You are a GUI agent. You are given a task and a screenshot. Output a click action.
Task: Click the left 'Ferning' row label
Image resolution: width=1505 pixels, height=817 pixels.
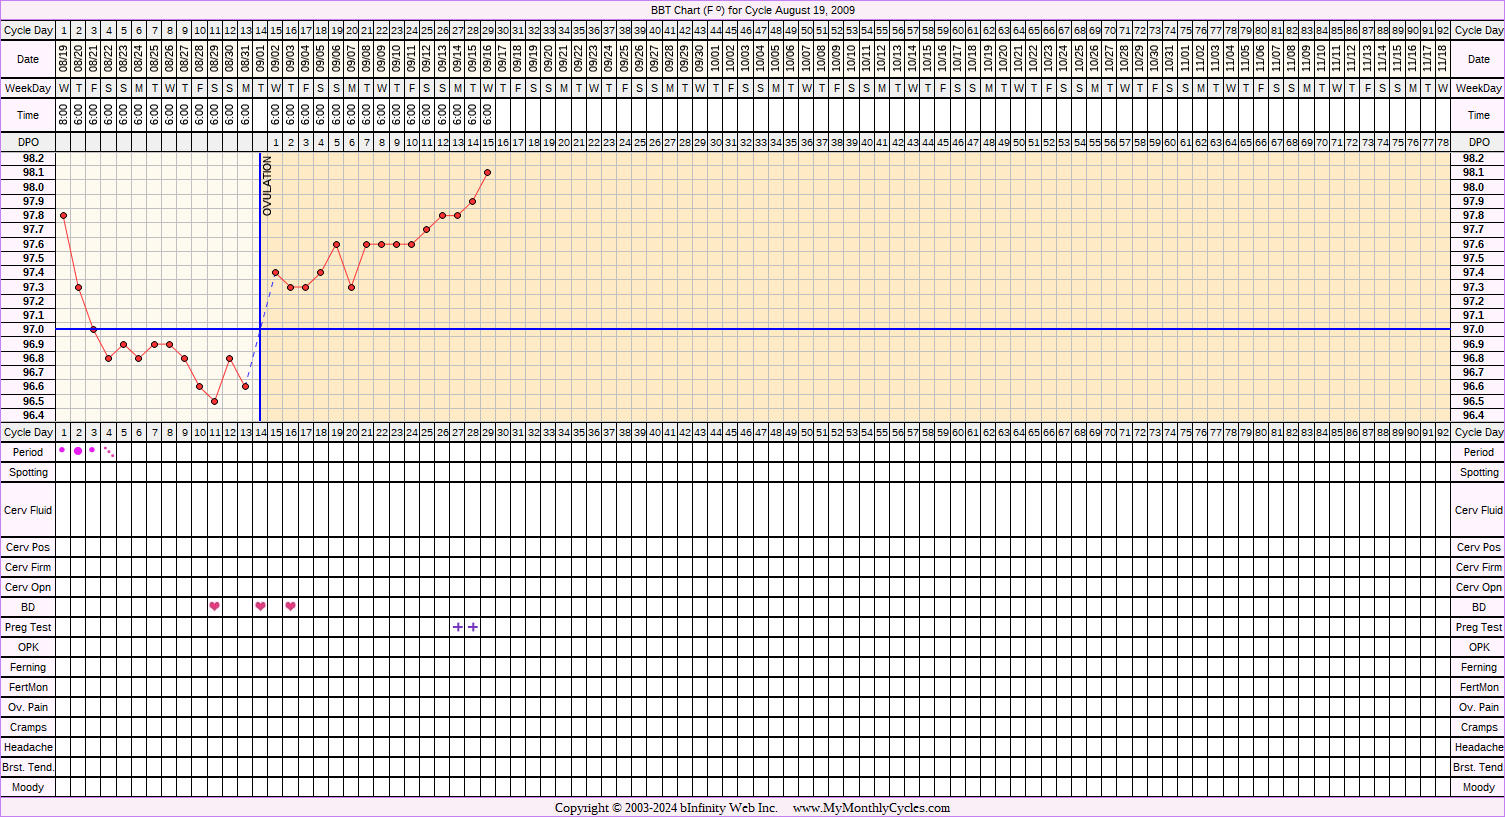pyautogui.click(x=28, y=667)
